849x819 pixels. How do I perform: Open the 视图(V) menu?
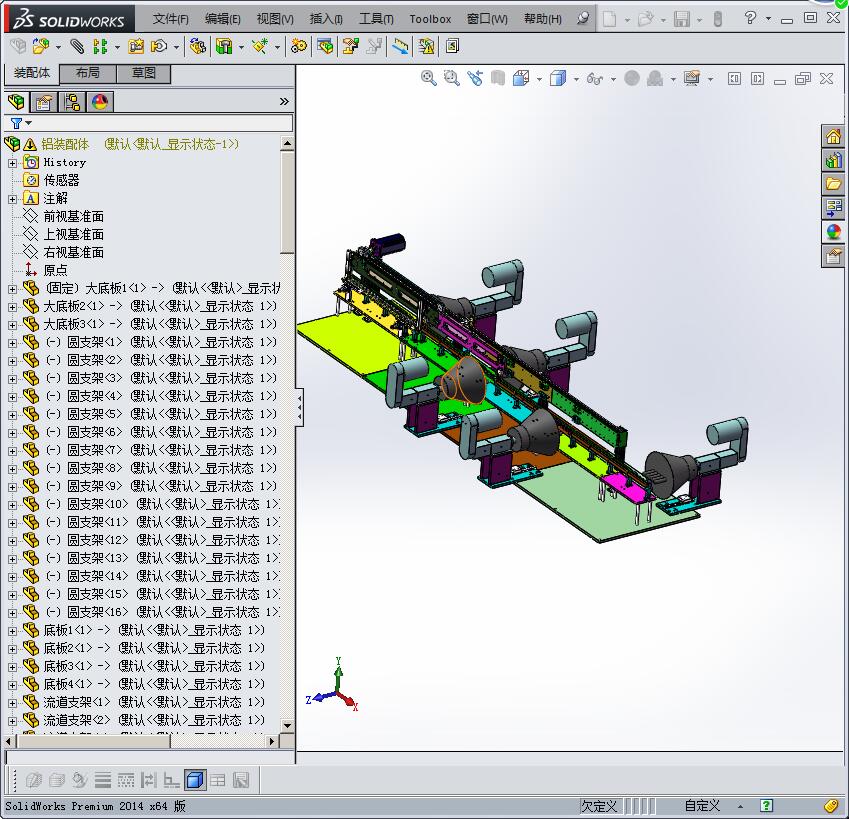pos(275,19)
